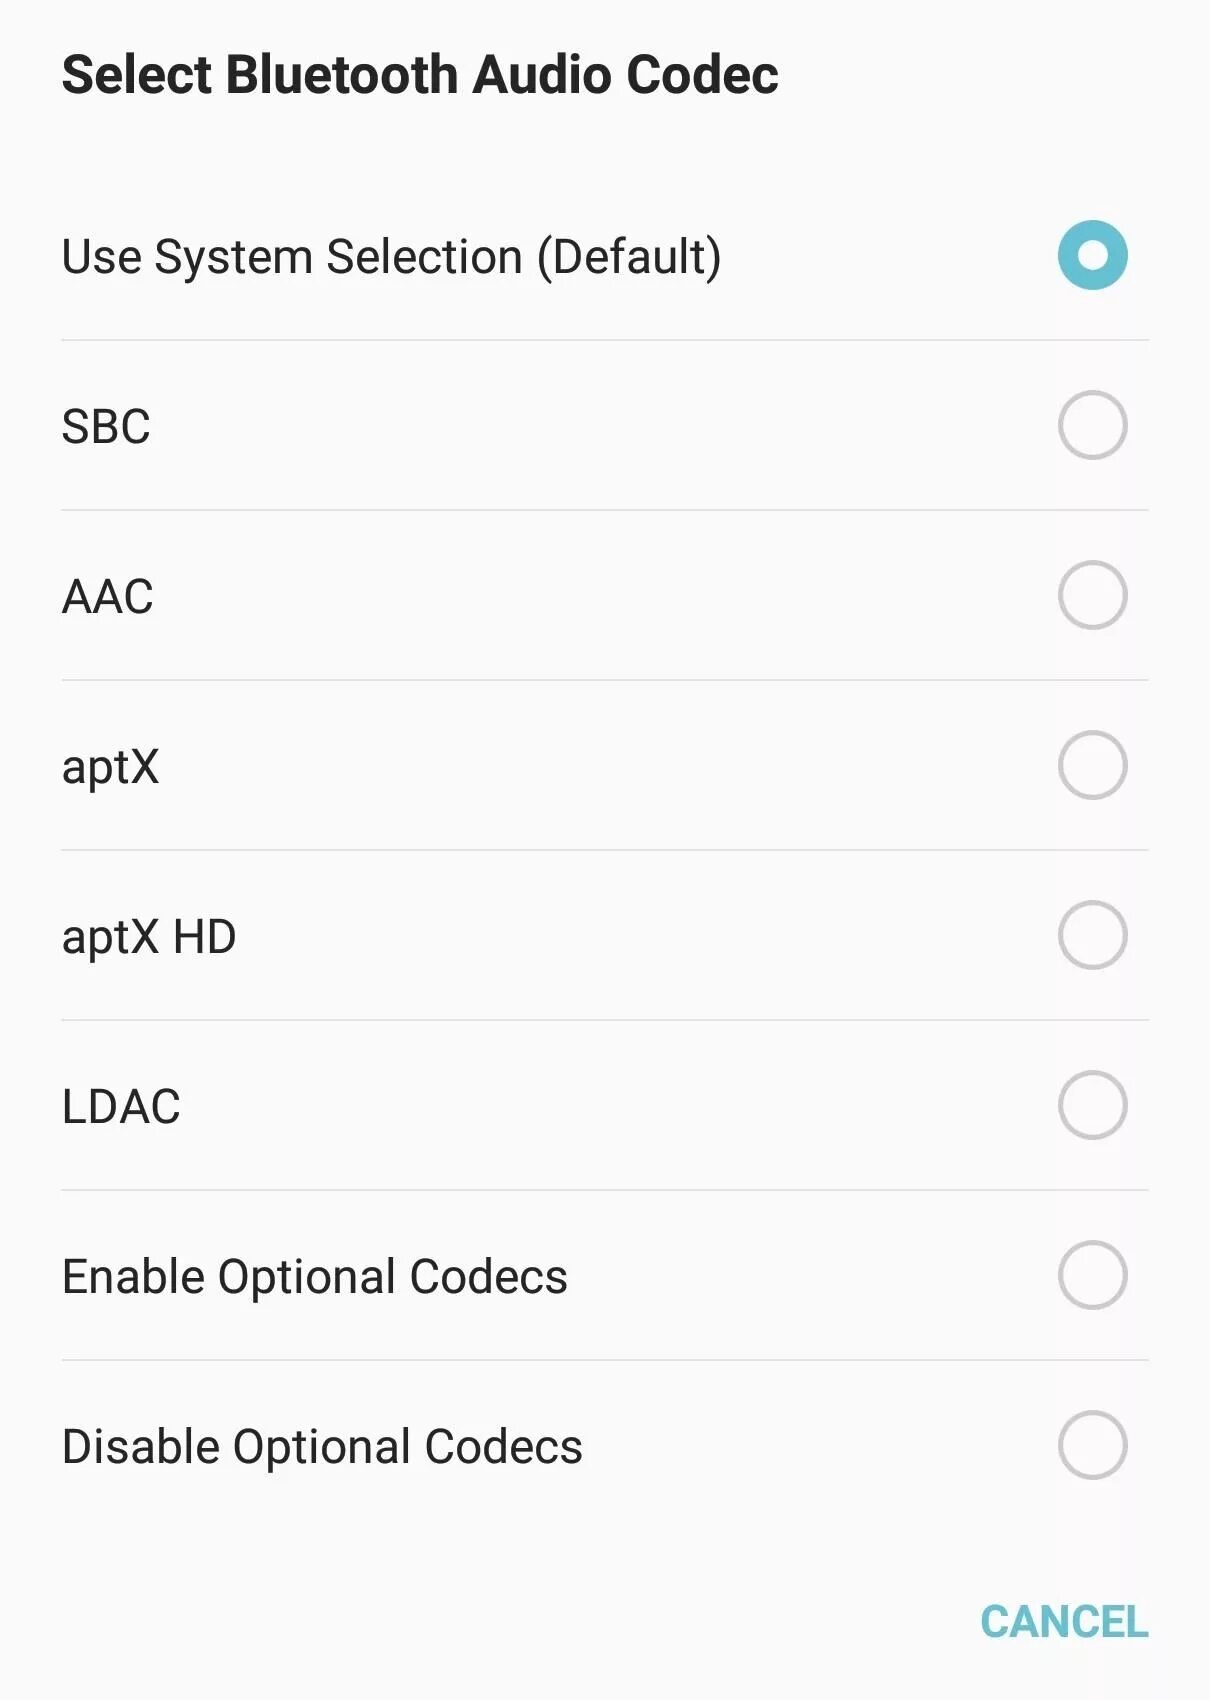Screen dimensions: 1210x1700
Task: Tap the SBC codec label
Action: pyautogui.click(x=106, y=427)
